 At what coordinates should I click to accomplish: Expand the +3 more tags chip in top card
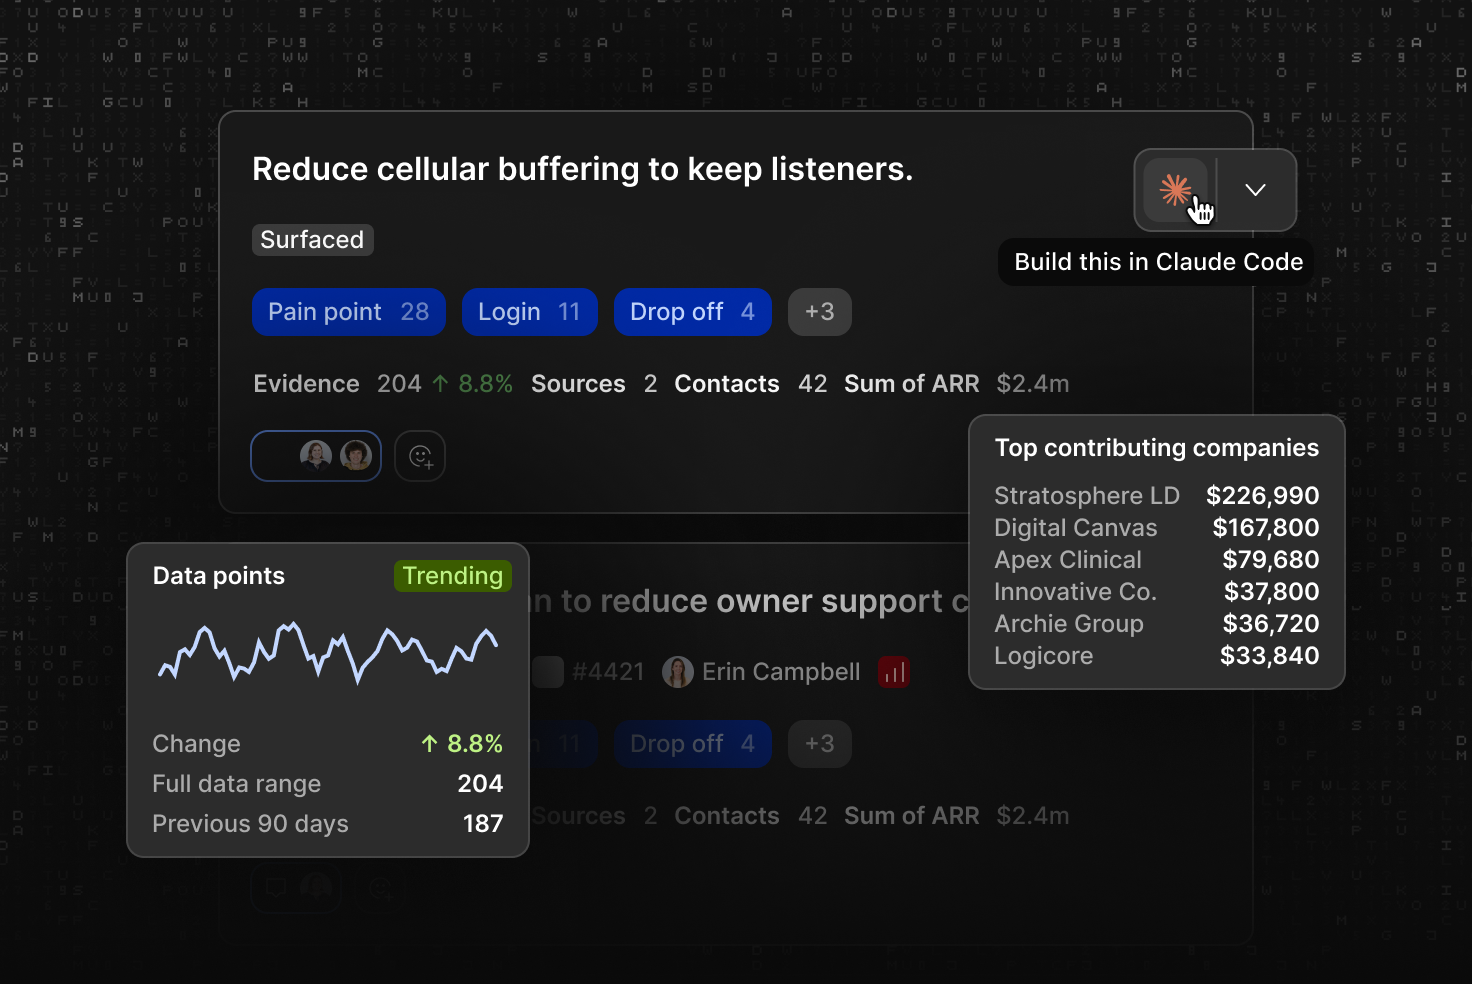click(x=820, y=312)
